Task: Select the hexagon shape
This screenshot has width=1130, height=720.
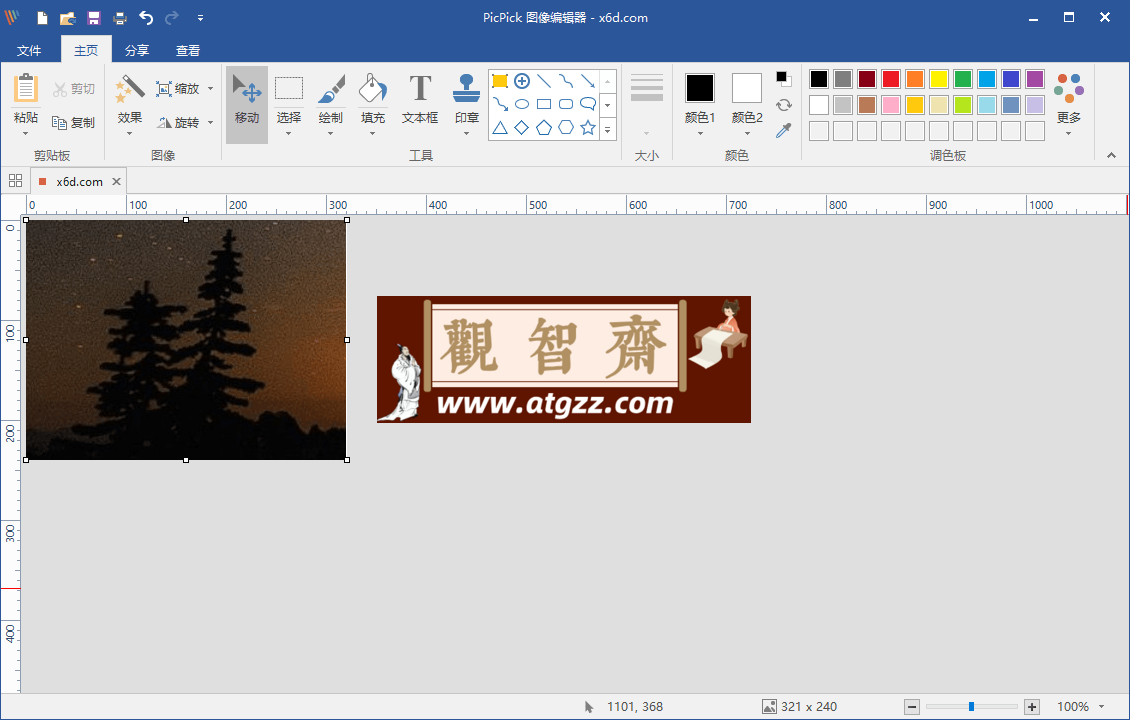Action: [x=566, y=128]
